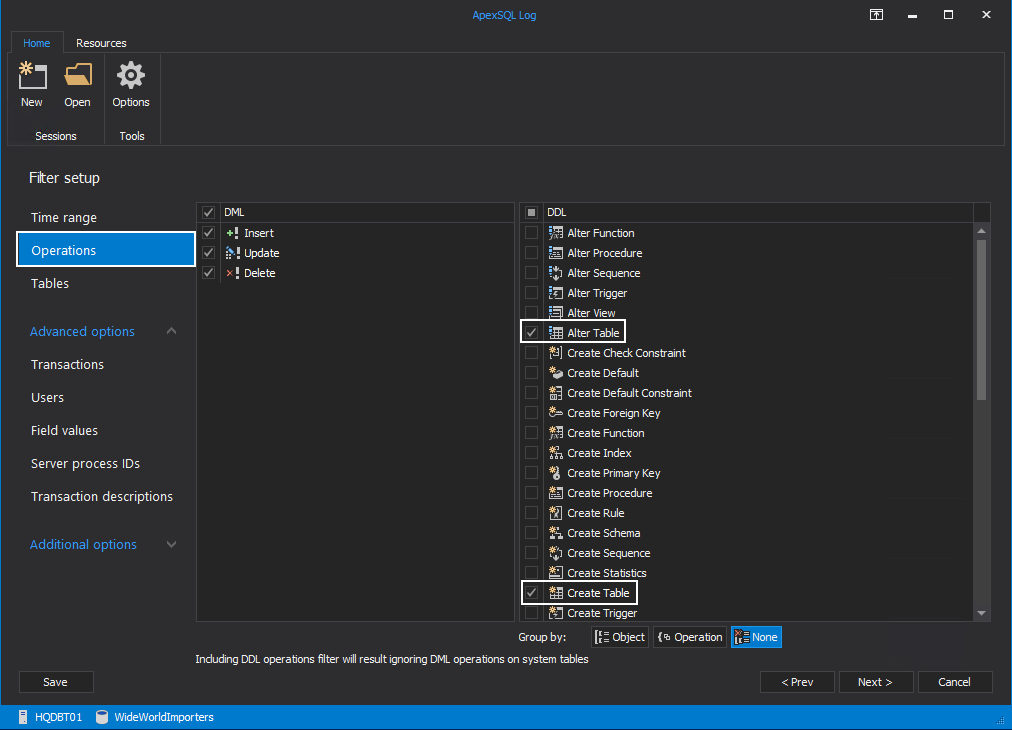Open the Options gear icon
Viewport: 1012px width, 730px height.
pos(130,76)
